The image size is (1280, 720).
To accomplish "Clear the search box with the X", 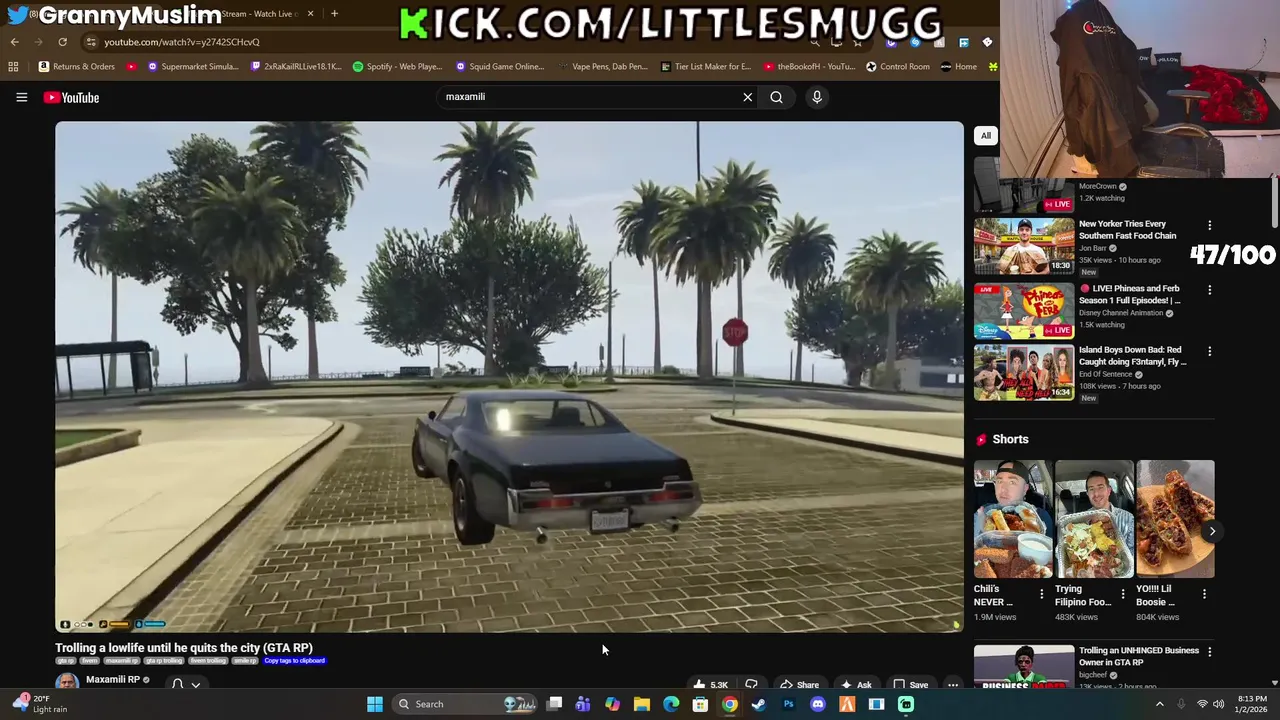I will click(747, 97).
